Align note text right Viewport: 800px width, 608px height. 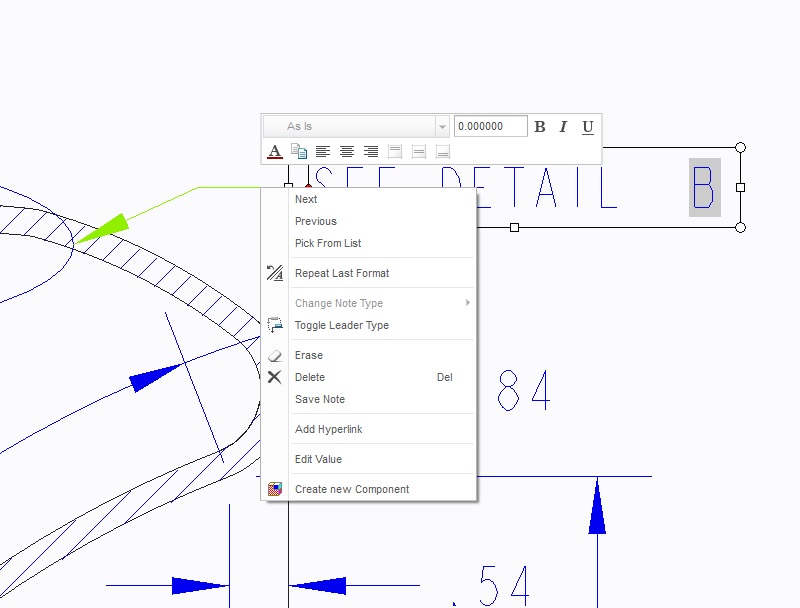pos(371,151)
